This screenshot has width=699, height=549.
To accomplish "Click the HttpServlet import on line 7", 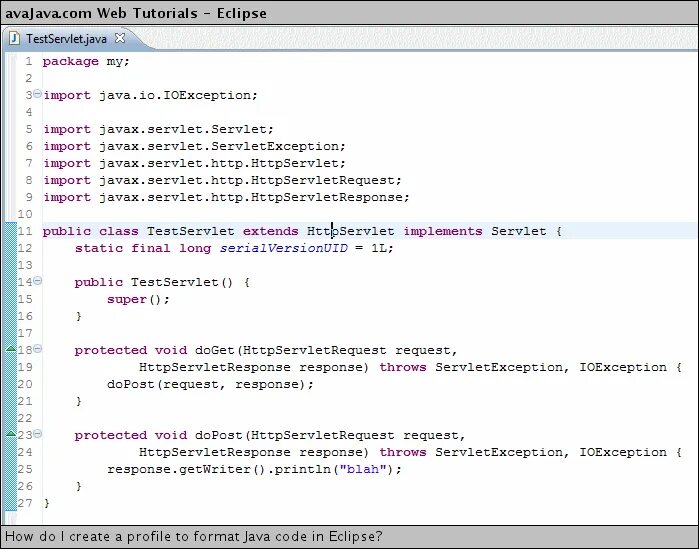I will coord(194,163).
